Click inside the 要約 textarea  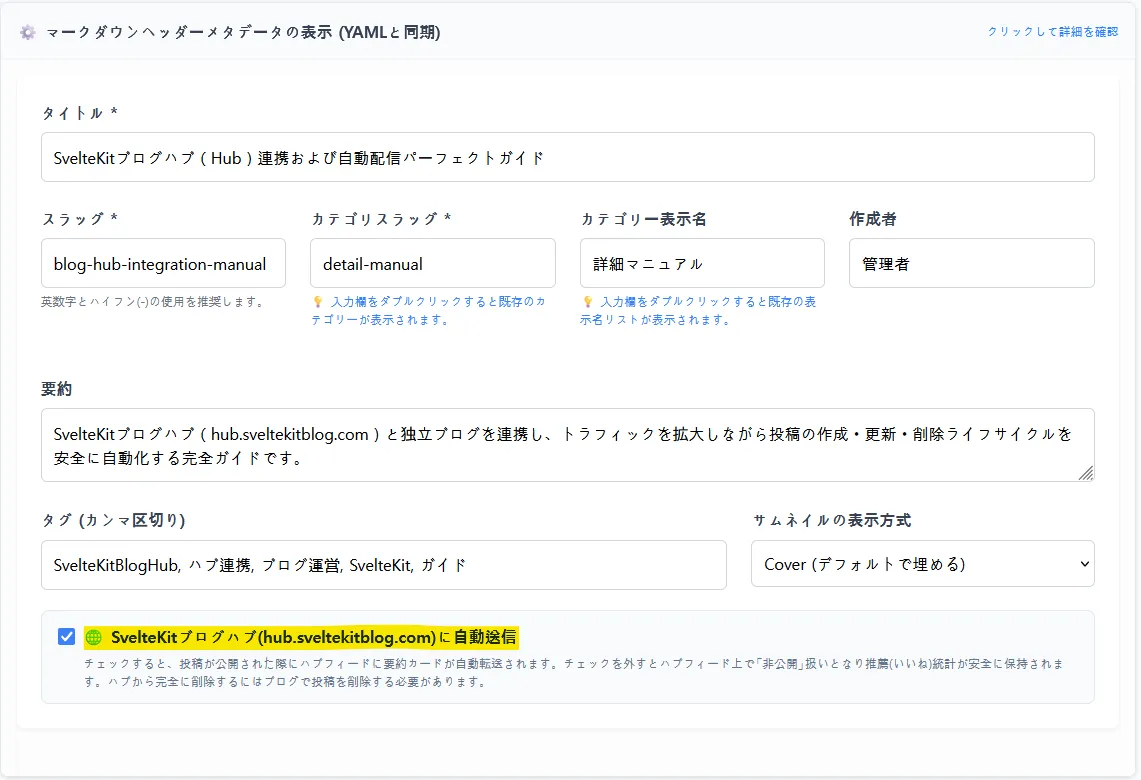pos(568,445)
